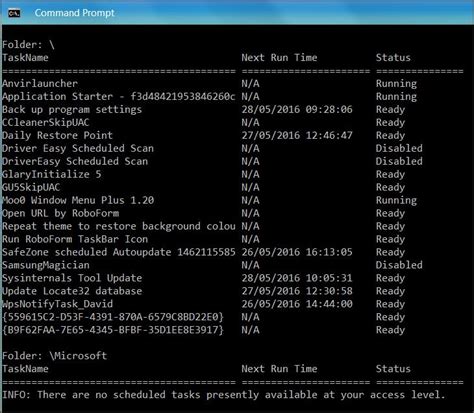Viewport: 474px width, 413px height.
Task: Select 'Back up program settings' task name
Action: click(72, 109)
